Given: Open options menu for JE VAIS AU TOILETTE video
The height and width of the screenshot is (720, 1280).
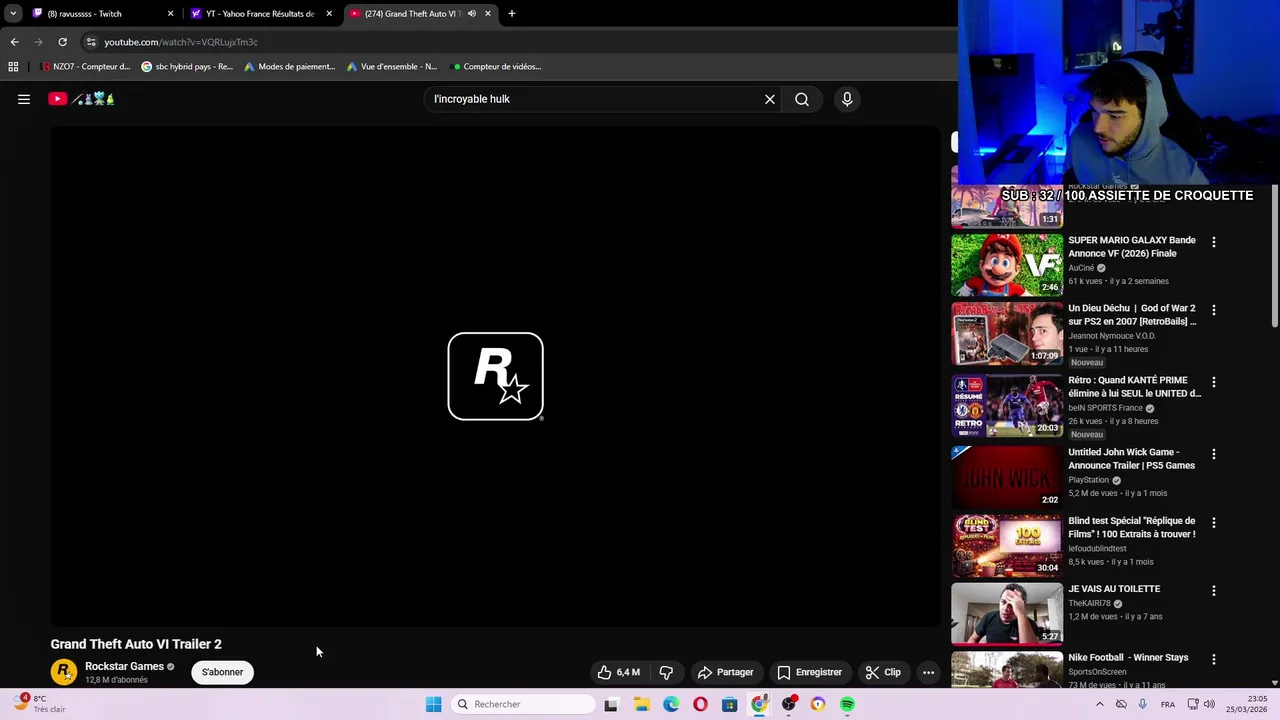Looking at the screenshot, I should 1214,590.
